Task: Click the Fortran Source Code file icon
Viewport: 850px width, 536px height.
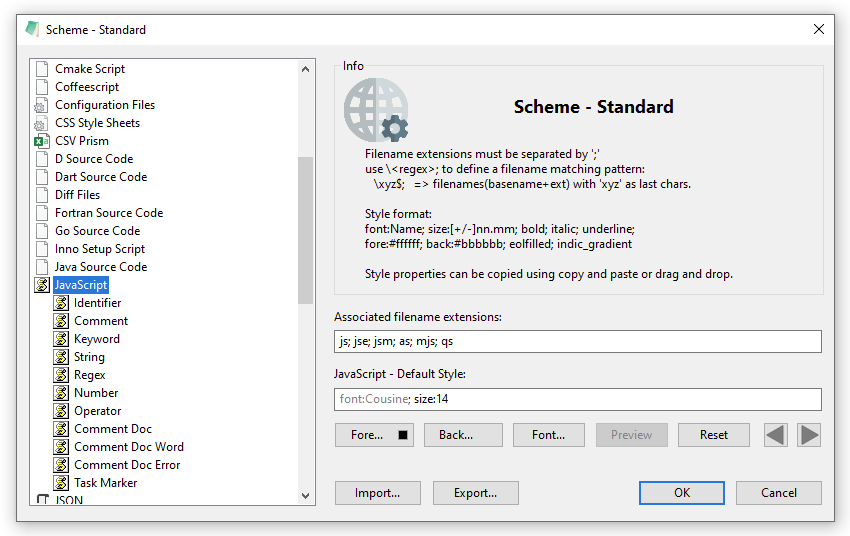Action: click(x=42, y=213)
